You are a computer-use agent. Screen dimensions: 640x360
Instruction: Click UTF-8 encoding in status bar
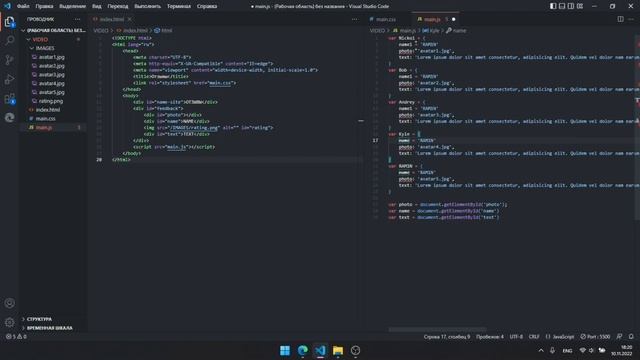(516, 337)
